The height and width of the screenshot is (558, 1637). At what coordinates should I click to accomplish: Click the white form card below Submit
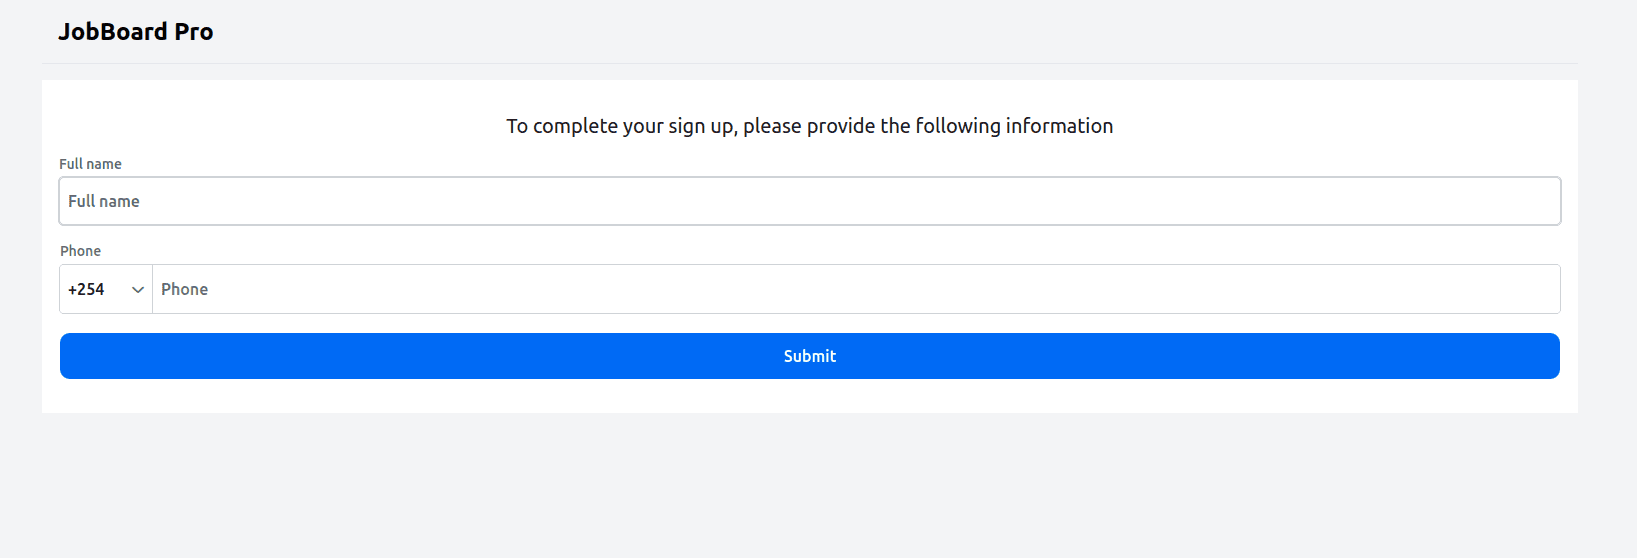(809, 396)
